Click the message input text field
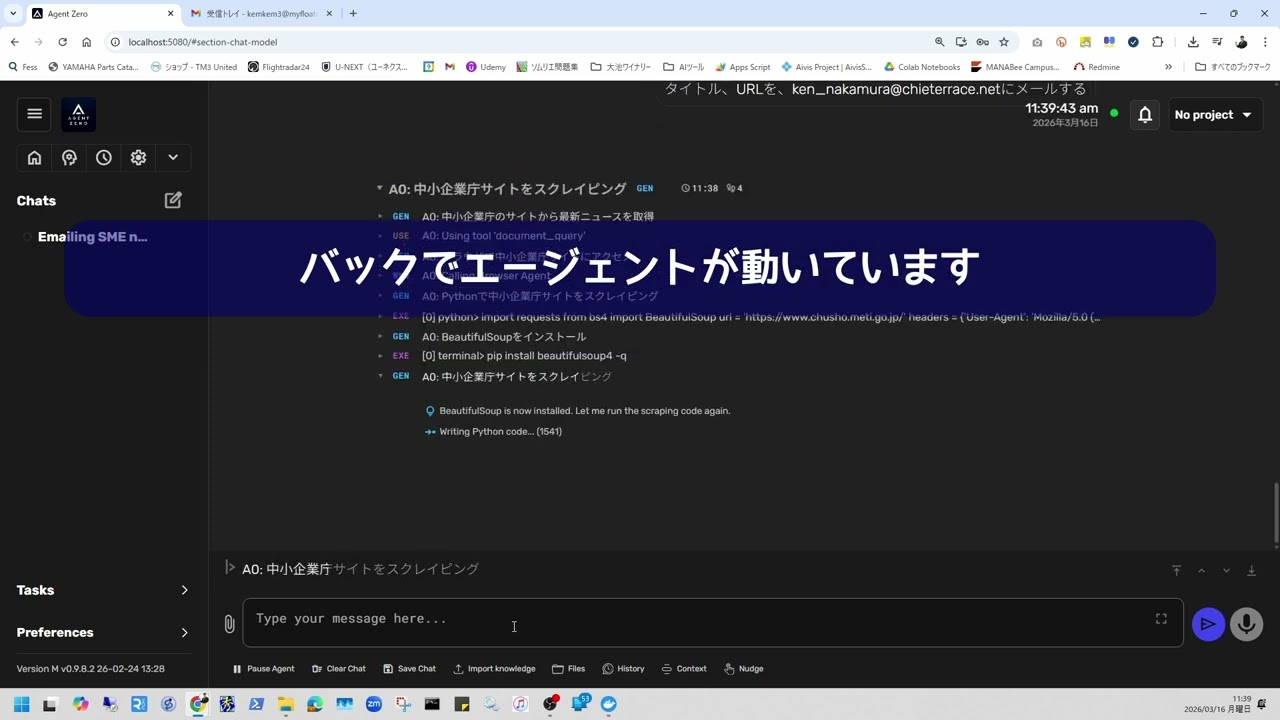Screen dimensions: 1280x720 coord(700,620)
